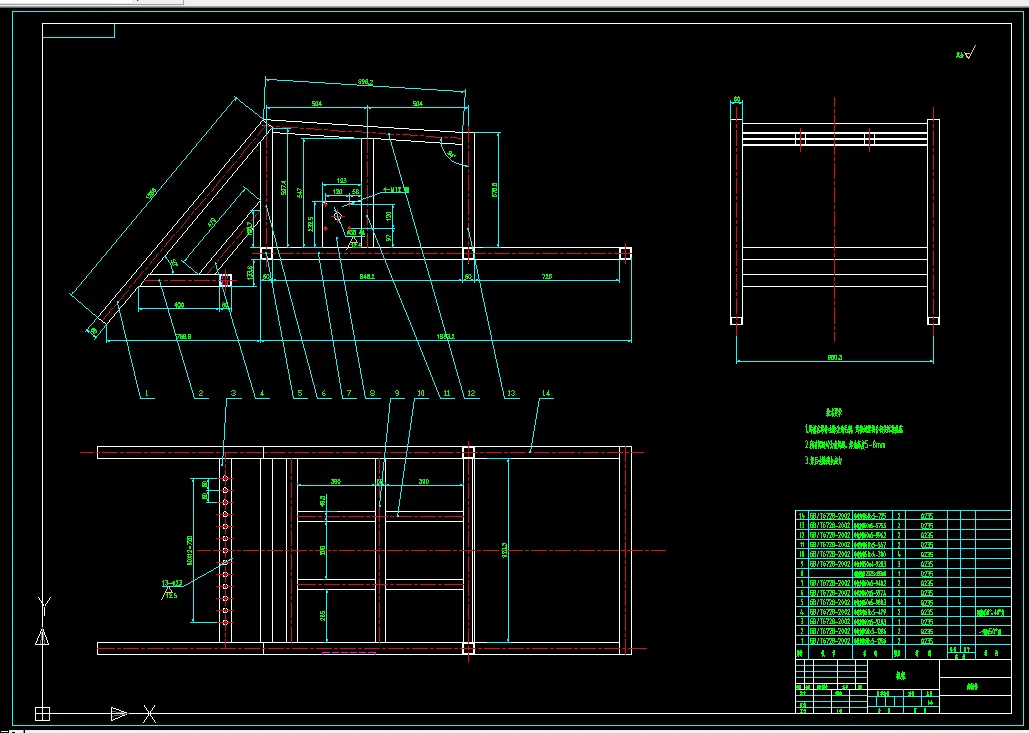
Task: Select part callout label 4 under the side view
Action: (x=261, y=394)
